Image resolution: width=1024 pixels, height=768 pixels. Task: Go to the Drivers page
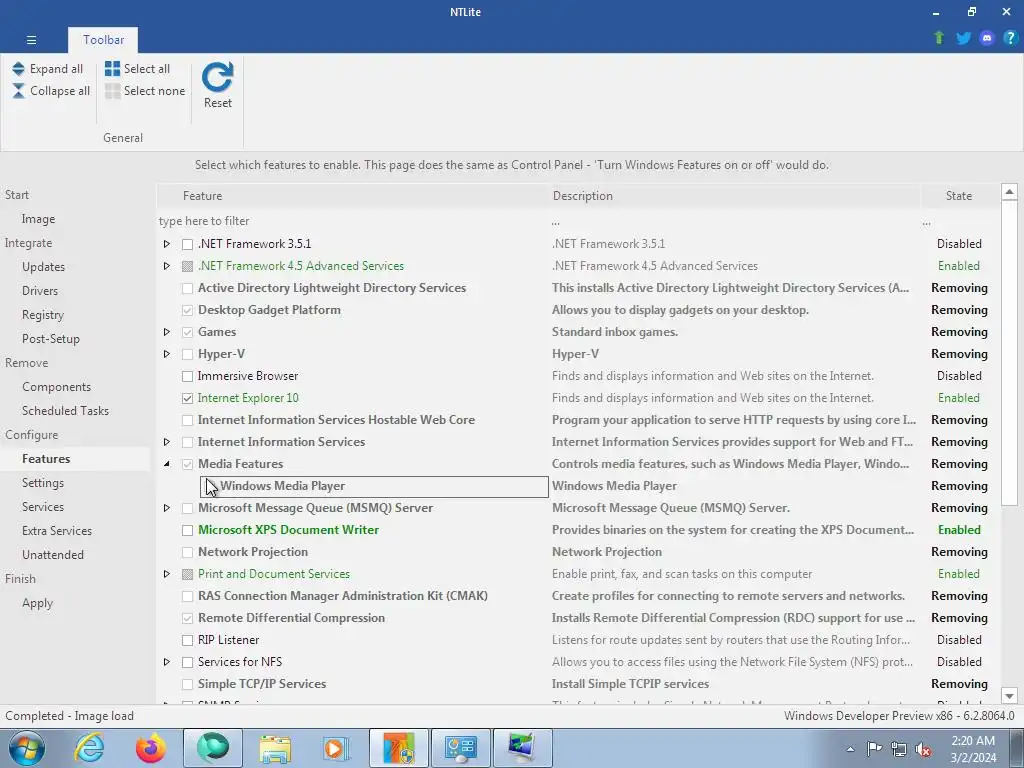40,291
